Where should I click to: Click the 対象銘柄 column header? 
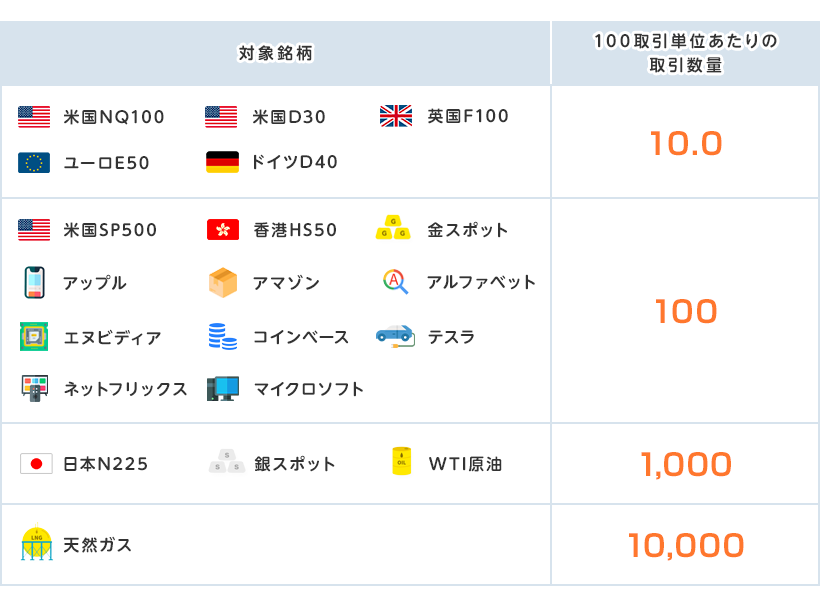point(276,53)
